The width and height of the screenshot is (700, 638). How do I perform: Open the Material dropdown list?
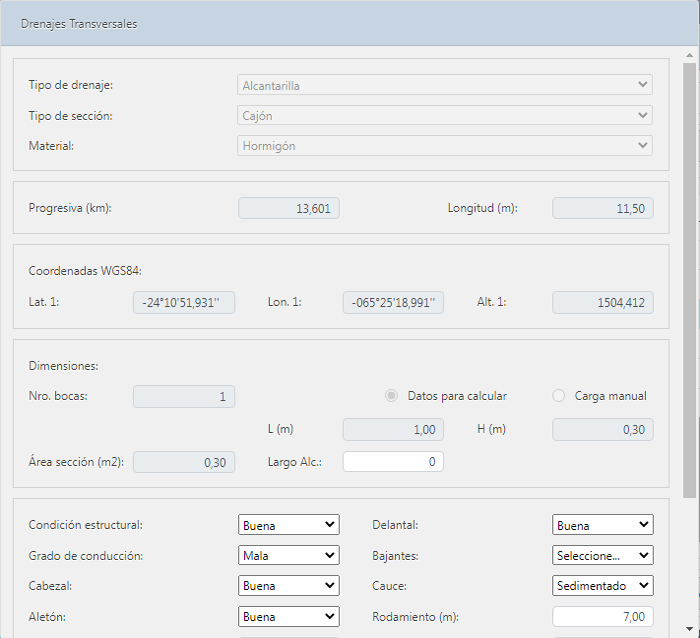pos(445,146)
